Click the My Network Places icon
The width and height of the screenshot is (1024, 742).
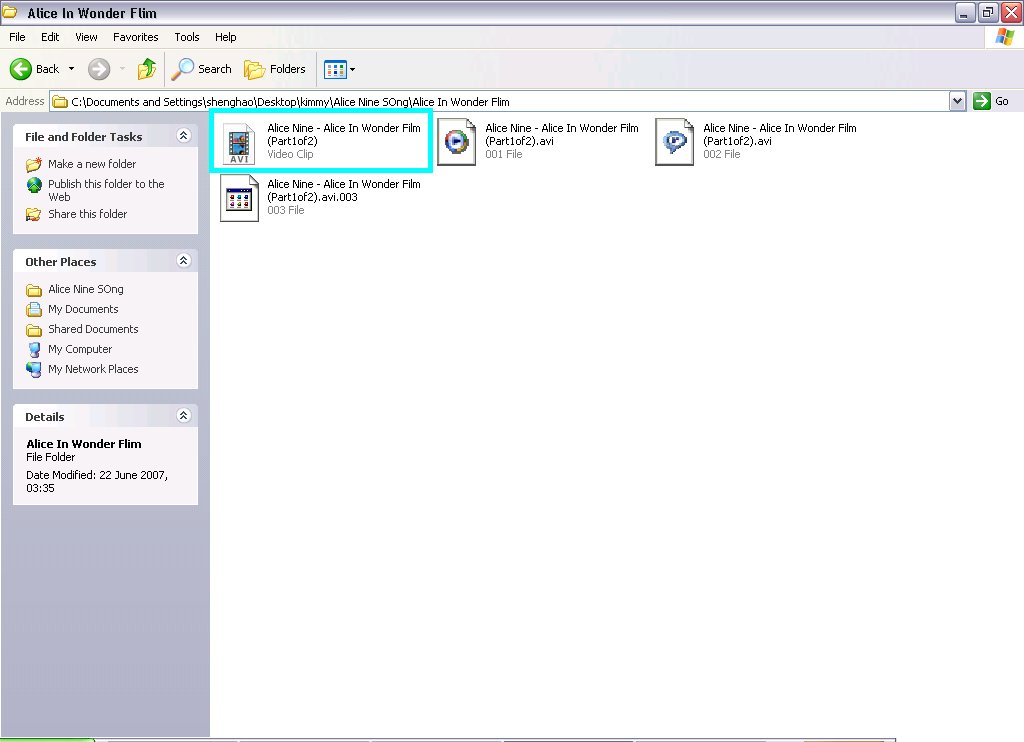tap(34, 370)
